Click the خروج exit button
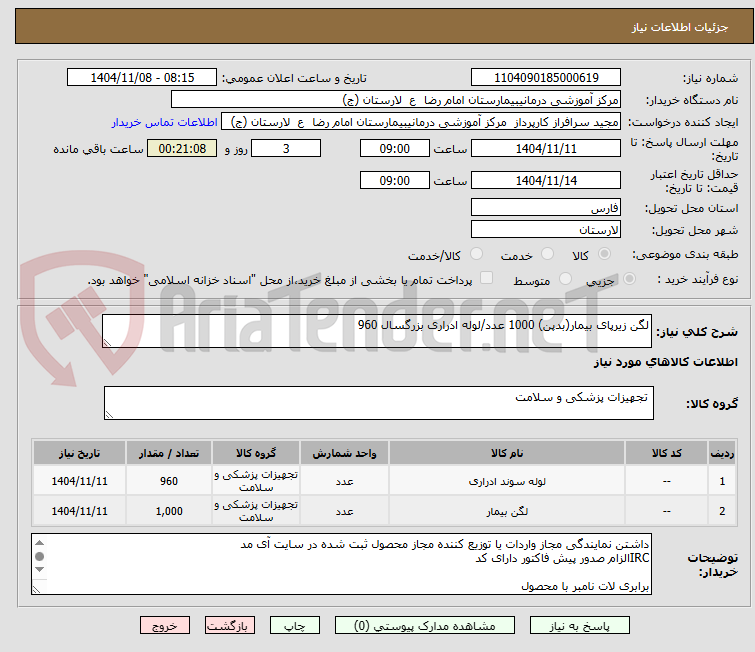This screenshot has height=652, width=755. pyautogui.click(x=165, y=626)
